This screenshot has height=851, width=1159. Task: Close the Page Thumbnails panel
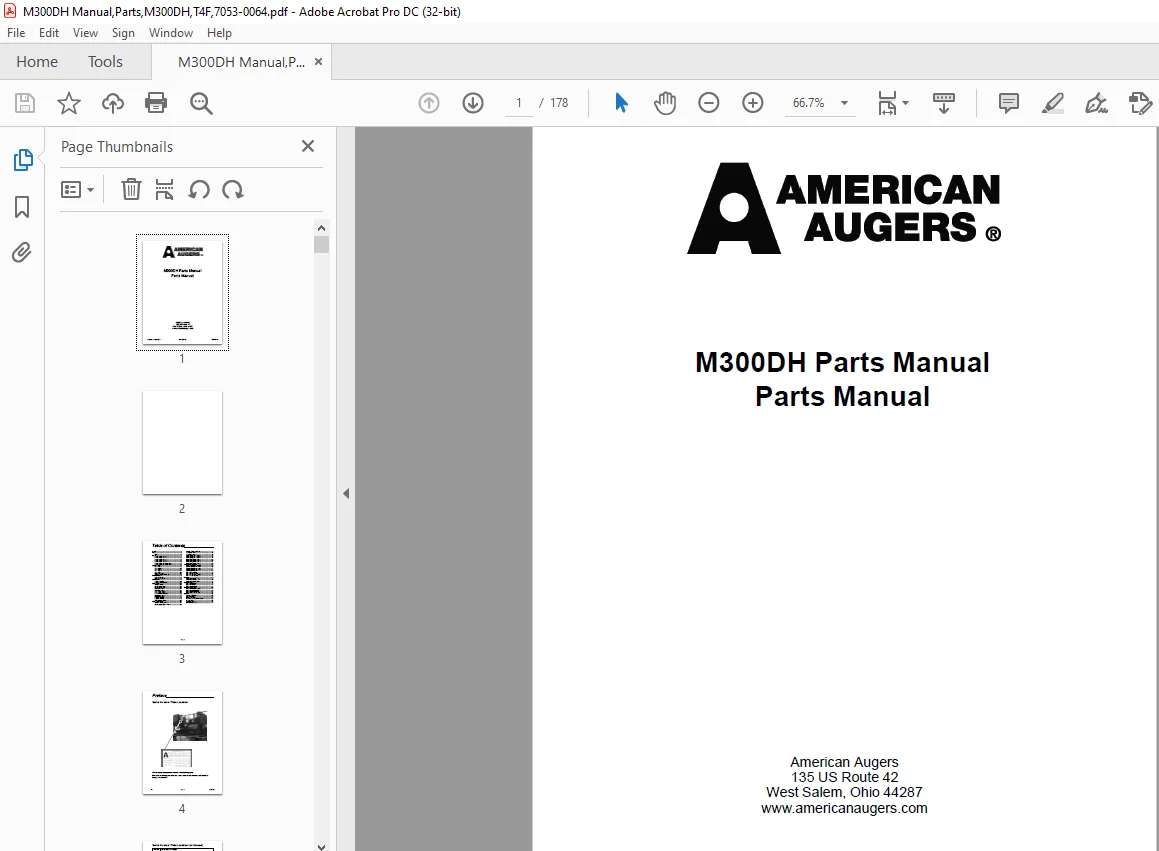coord(308,146)
